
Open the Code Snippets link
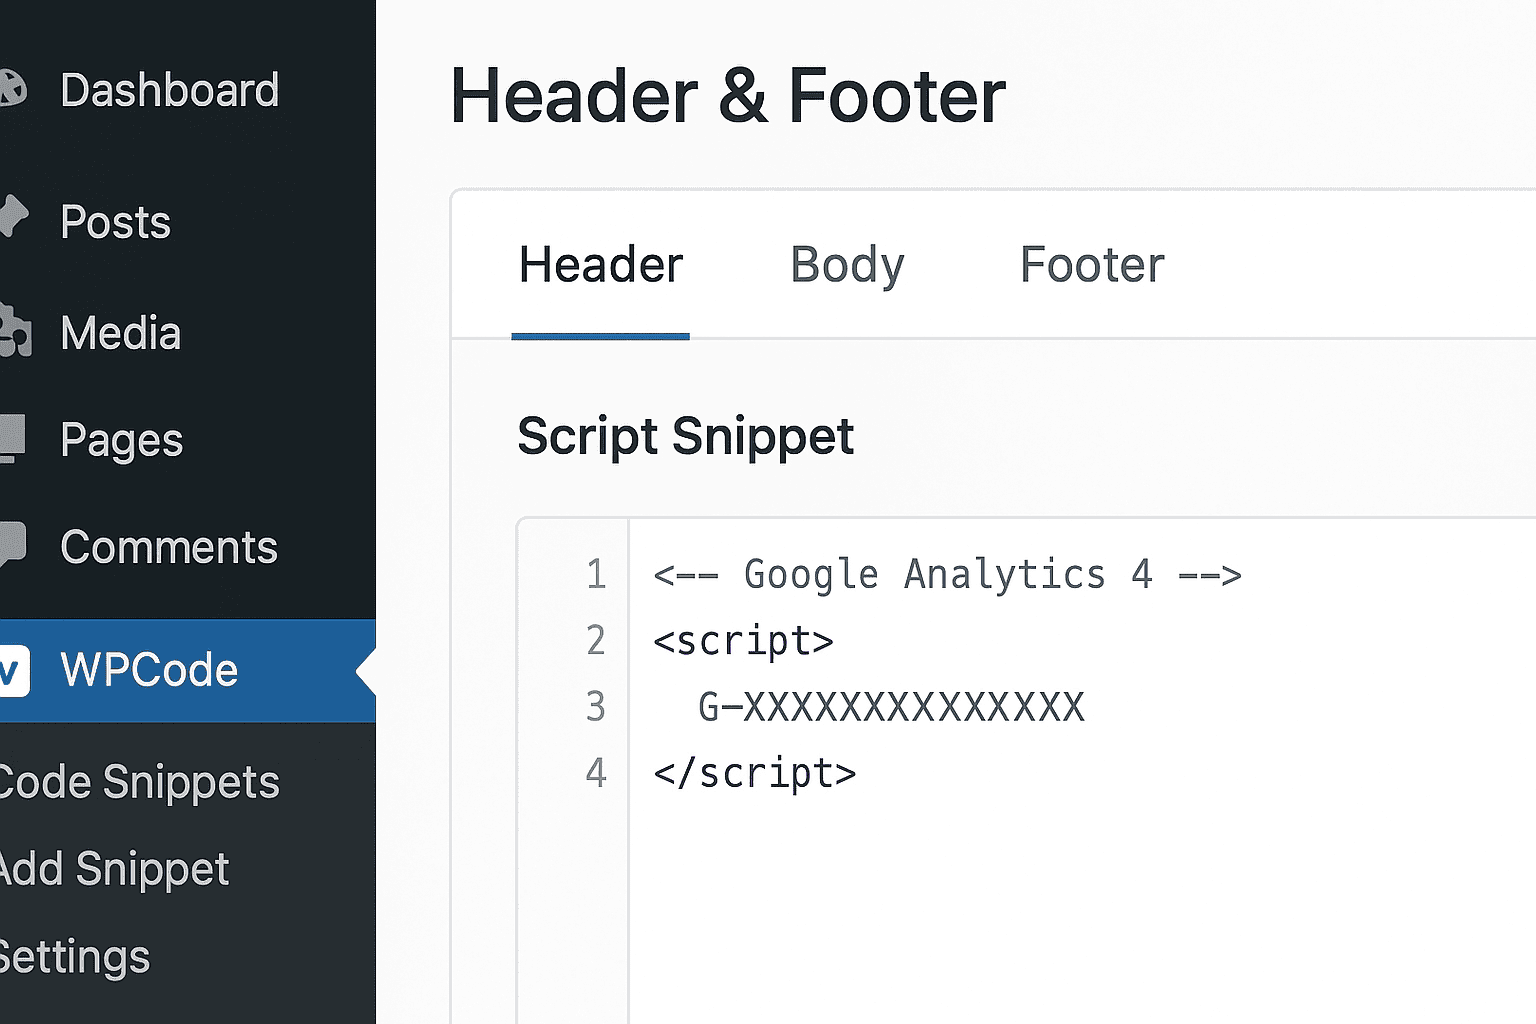(x=138, y=782)
